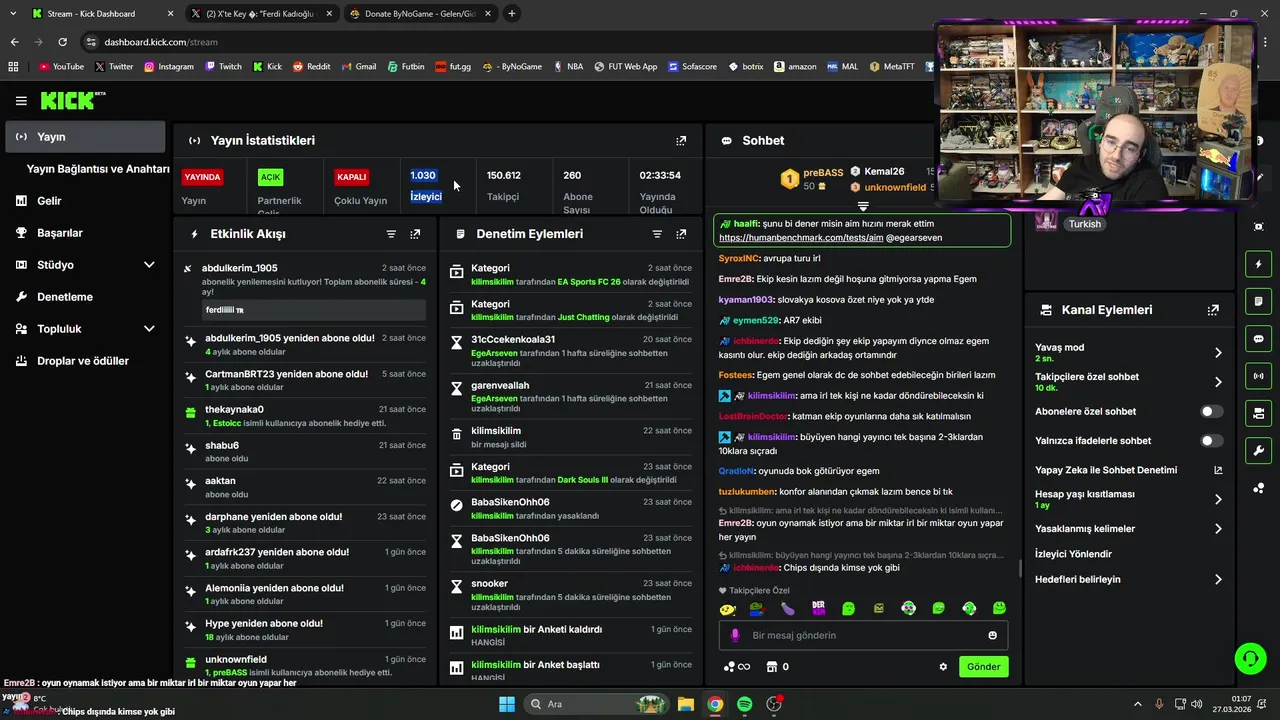Open Yayın Bağlantısı ve Anahtarı page
This screenshot has height=720, width=1280.
[98, 169]
